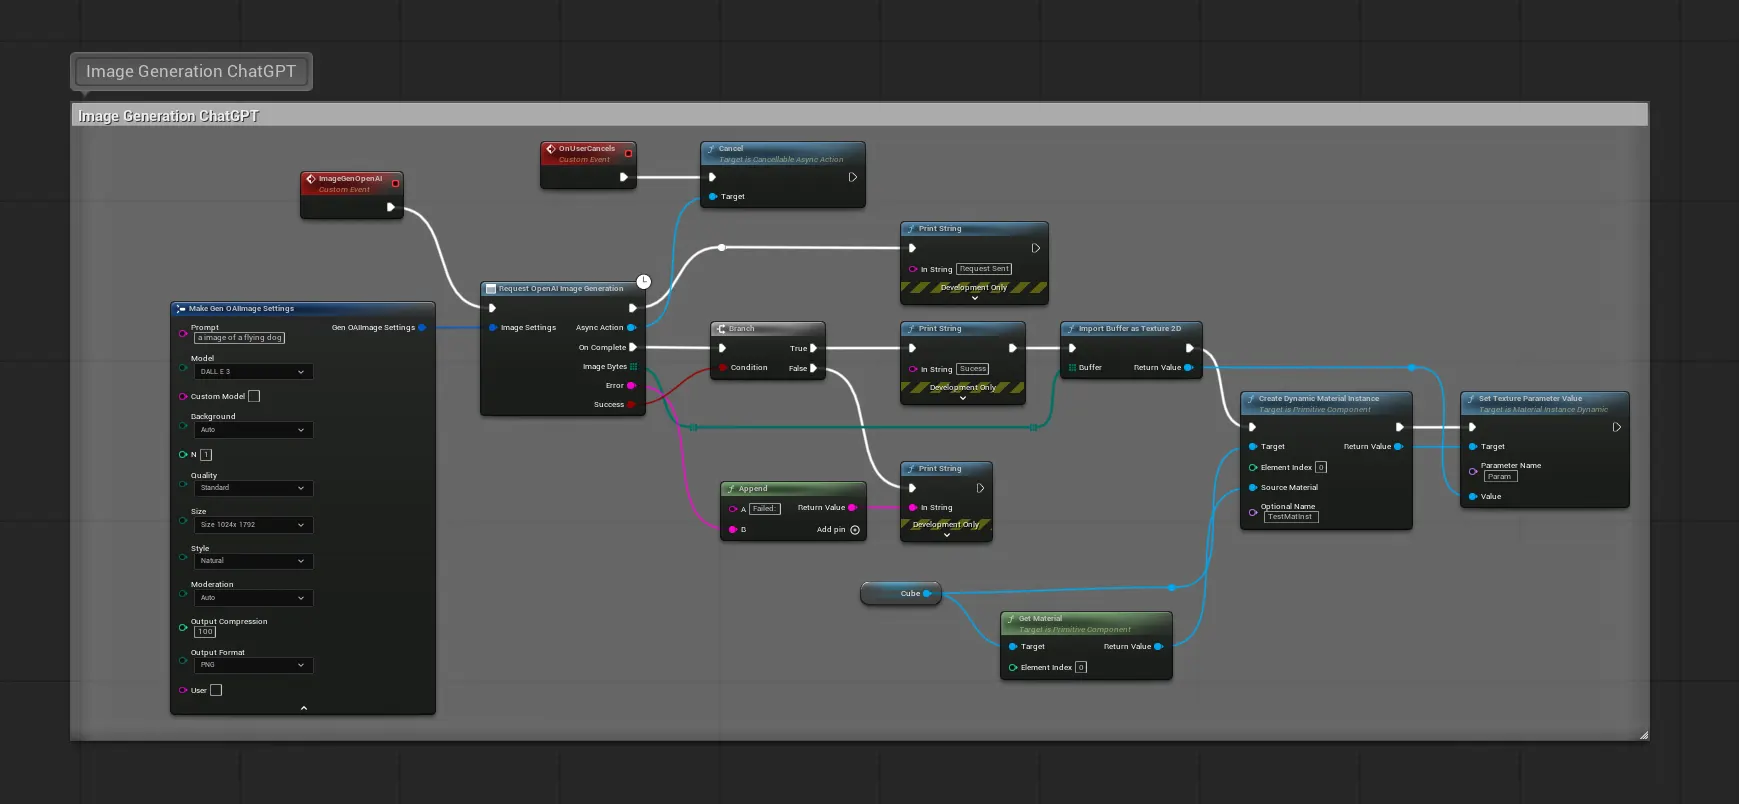The image size is (1739, 804).
Task: Open the Background dropdown
Action: pyautogui.click(x=253, y=429)
